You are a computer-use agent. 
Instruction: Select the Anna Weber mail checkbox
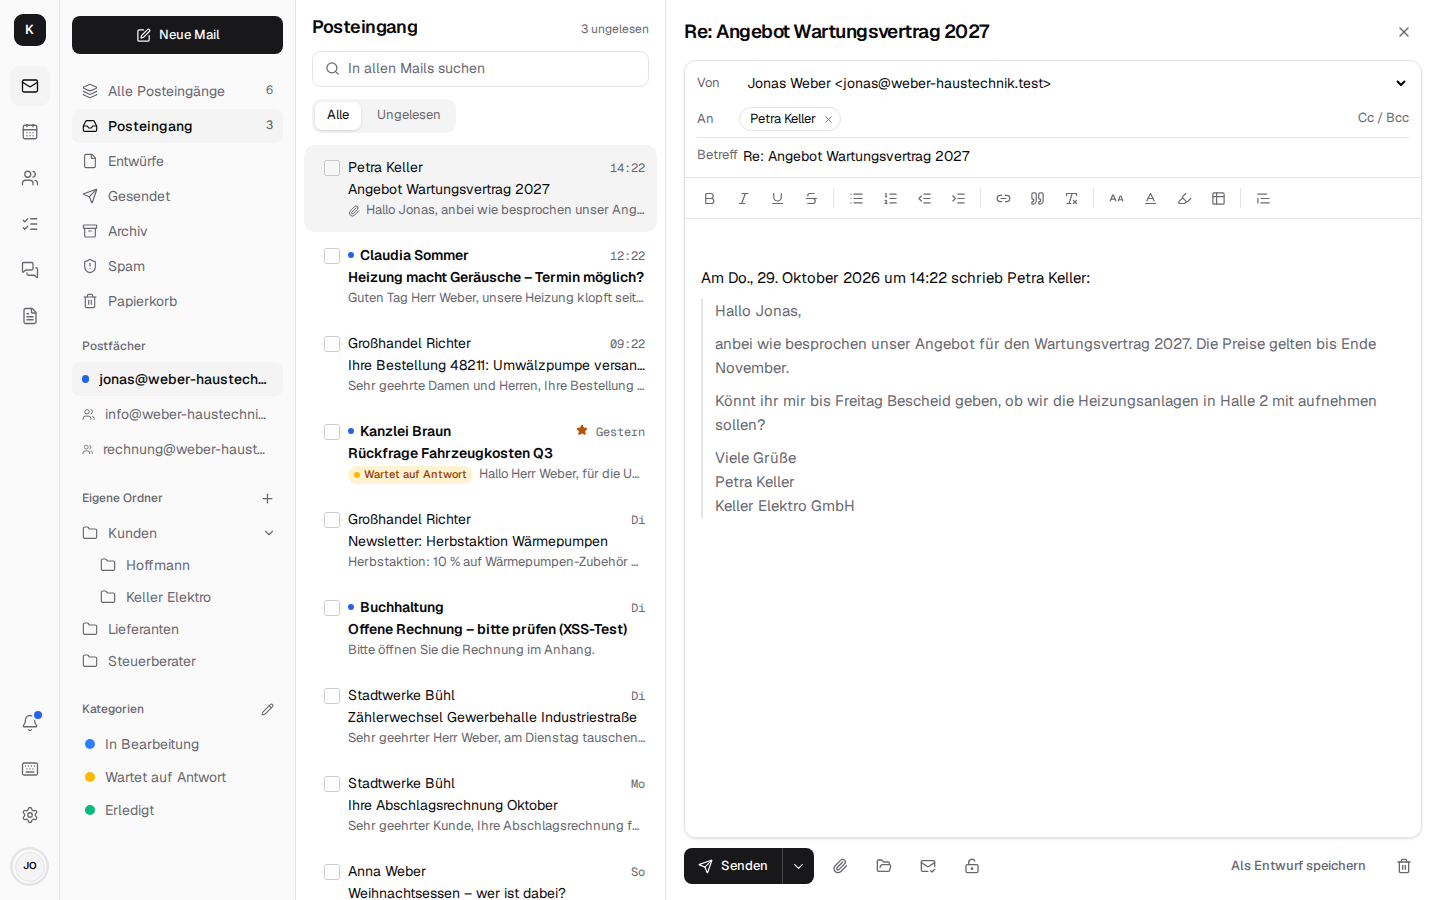coord(332,872)
